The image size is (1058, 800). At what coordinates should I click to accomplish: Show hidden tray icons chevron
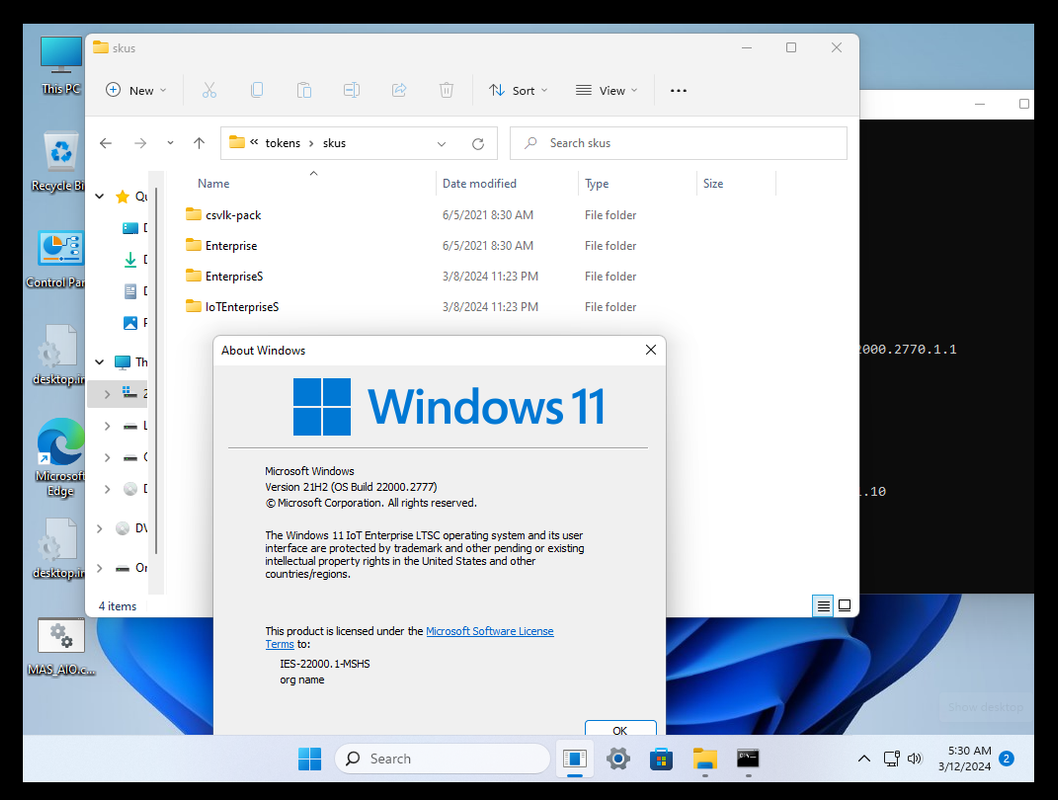tap(864, 759)
